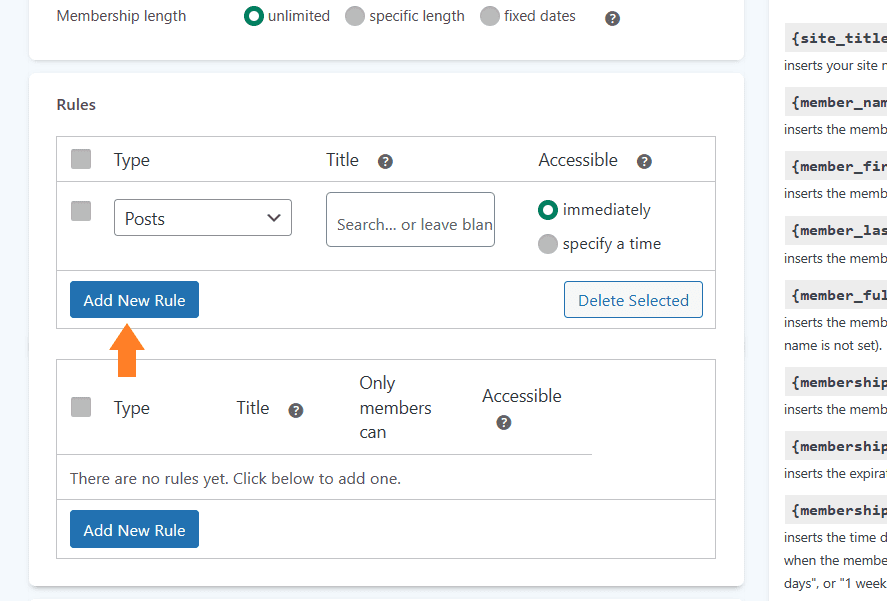The height and width of the screenshot is (601, 887).
Task: Tick the select-all checkbox in first rules table
Action: [81, 159]
